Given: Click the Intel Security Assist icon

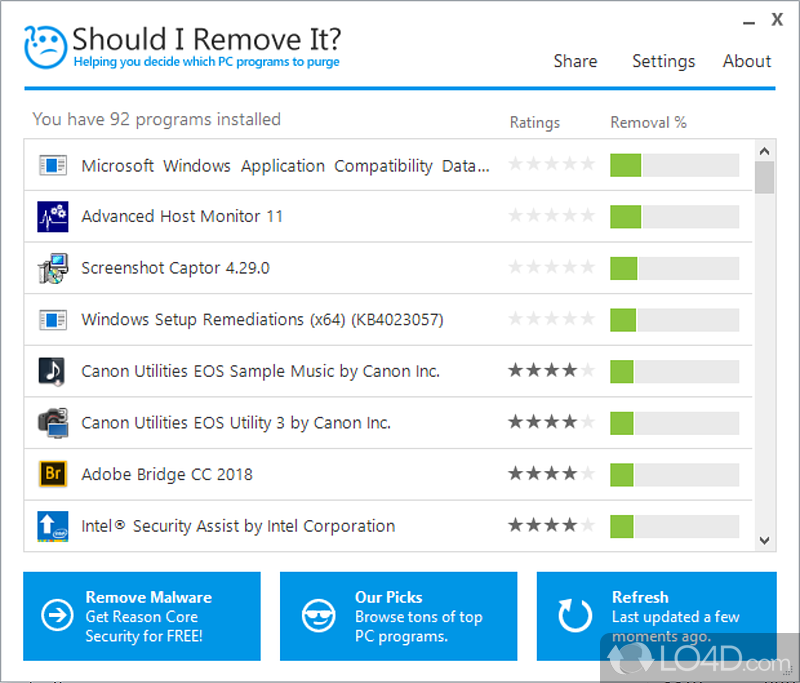Looking at the screenshot, I should [x=53, y=526].
